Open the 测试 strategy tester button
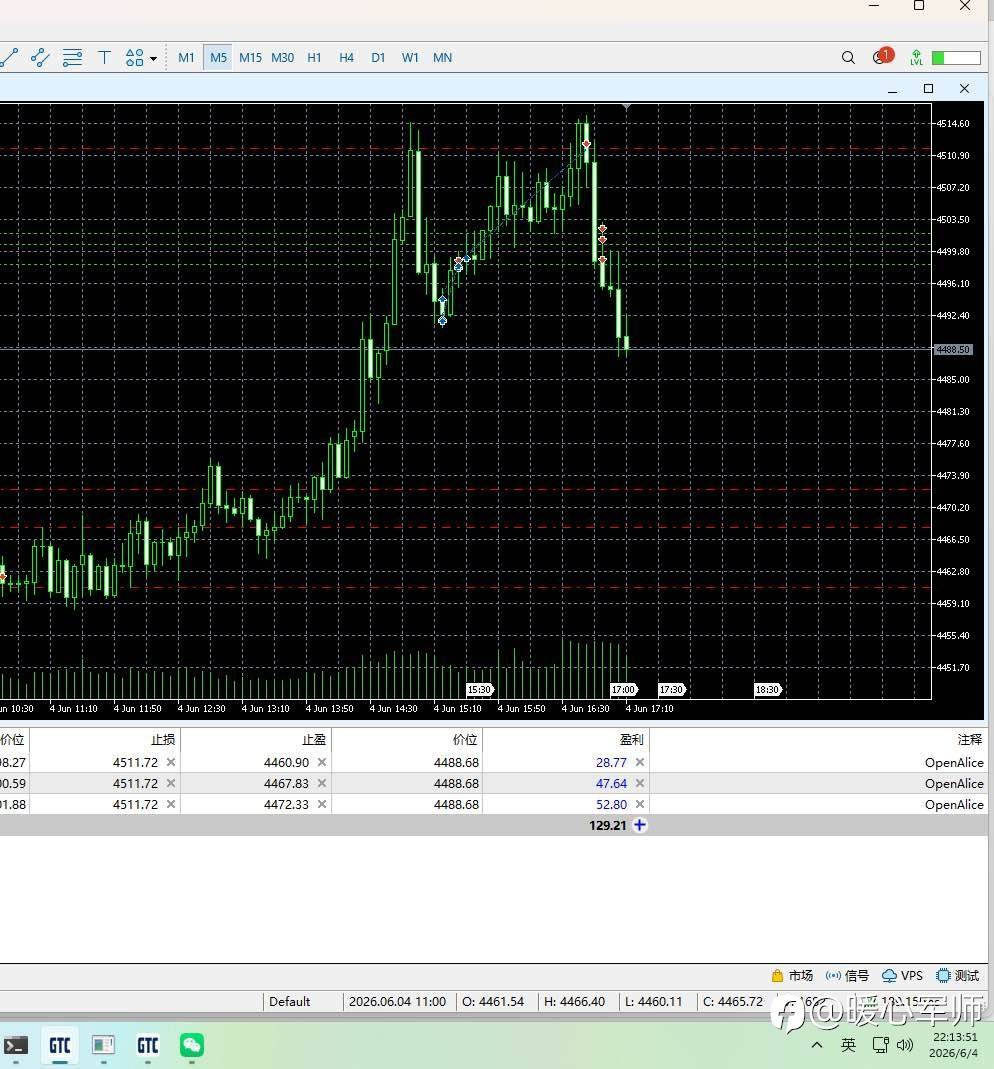The image size is (994, 1069). tap(958, 976)
